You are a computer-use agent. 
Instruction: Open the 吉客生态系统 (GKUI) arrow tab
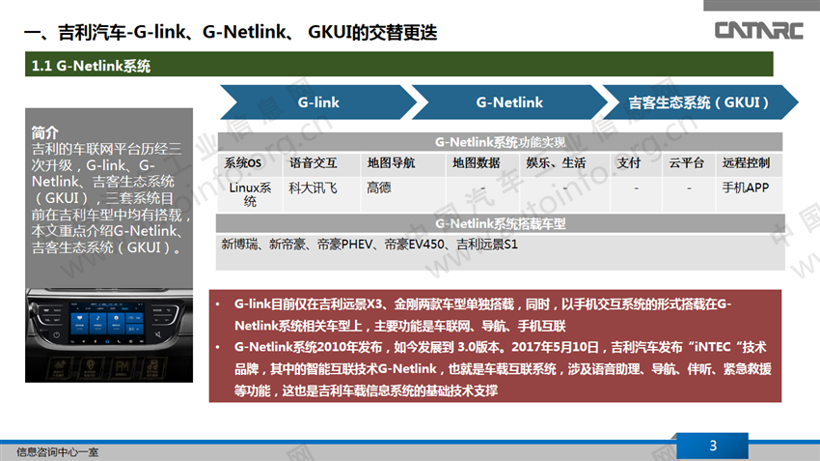click(x=700, y=102)
